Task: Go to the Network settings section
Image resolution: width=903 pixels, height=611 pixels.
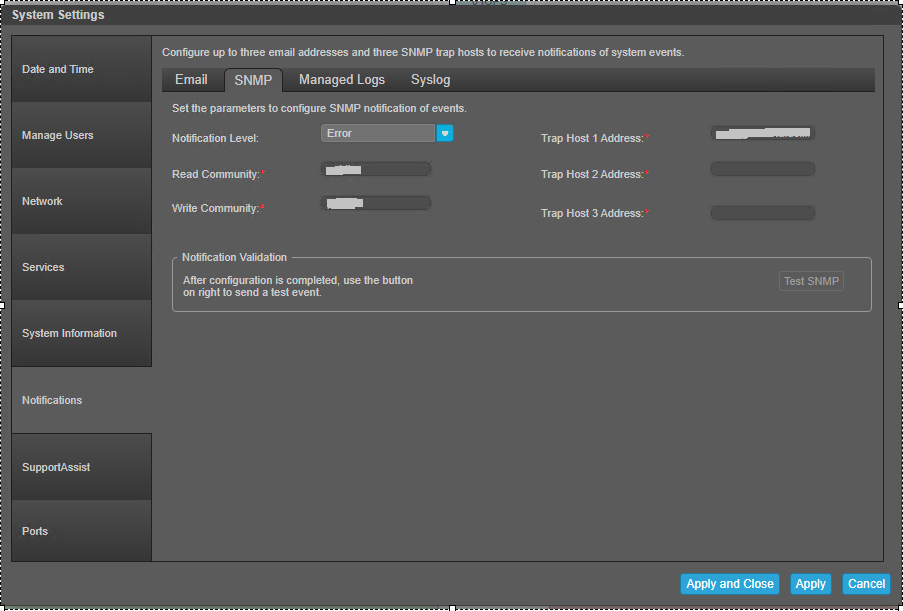Action: tap(81, 201)
